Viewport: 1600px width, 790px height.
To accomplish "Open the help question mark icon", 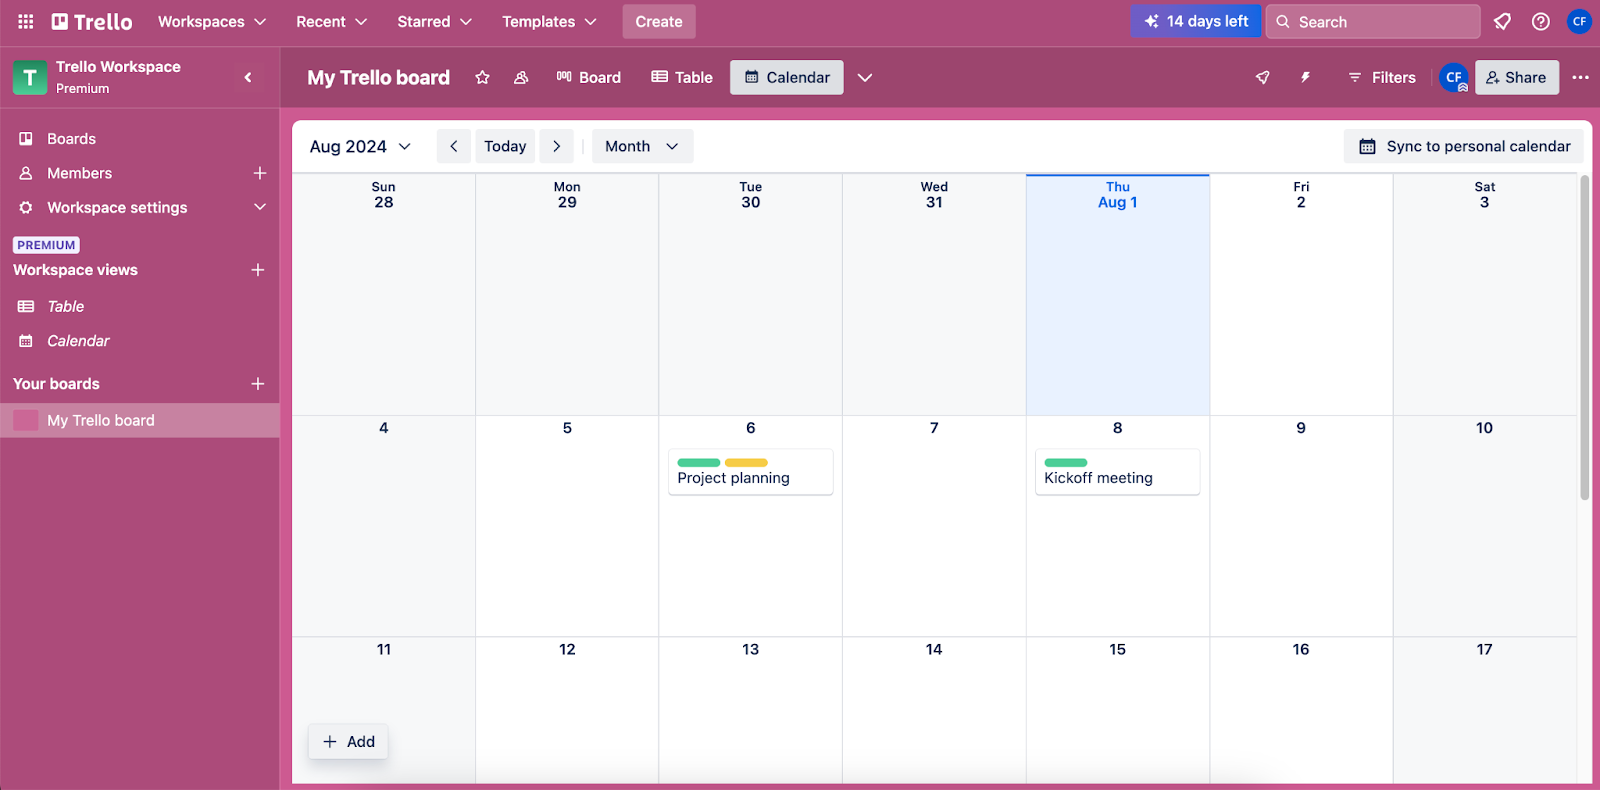I will [x=1541, y=21].
